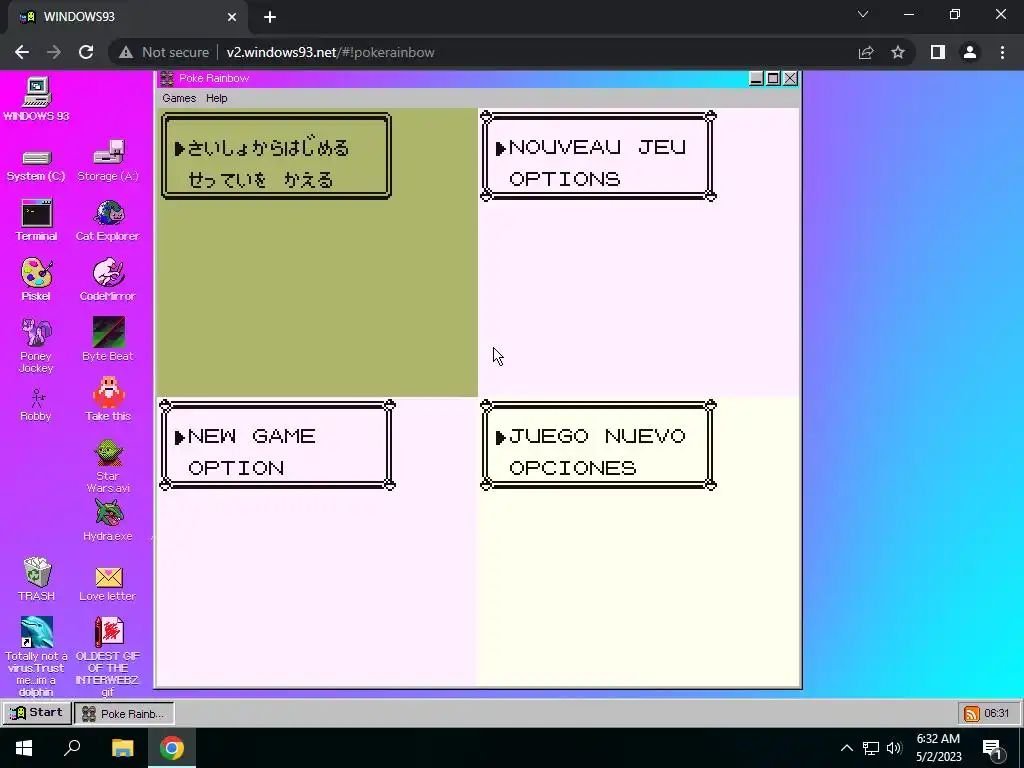Close the Poke Rainbow window

790,78
